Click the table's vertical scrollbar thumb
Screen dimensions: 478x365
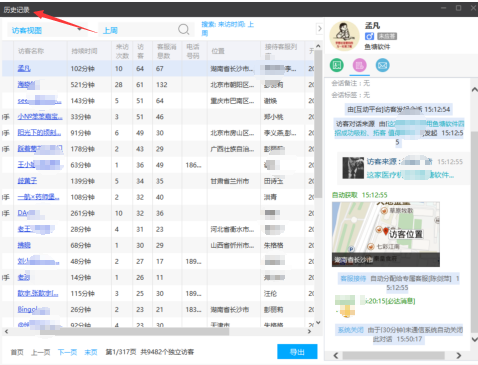point(318,124)
